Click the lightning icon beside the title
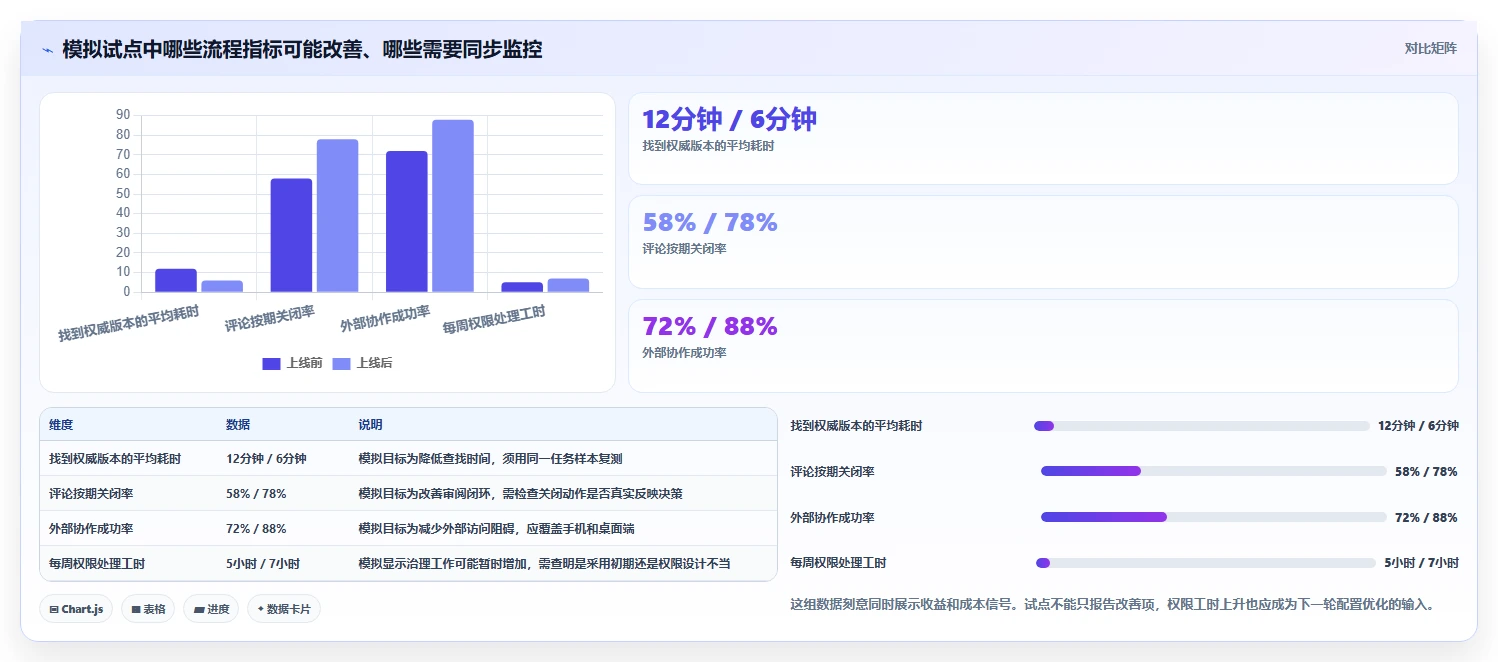The image size is (1498, 662). (47, 50)
